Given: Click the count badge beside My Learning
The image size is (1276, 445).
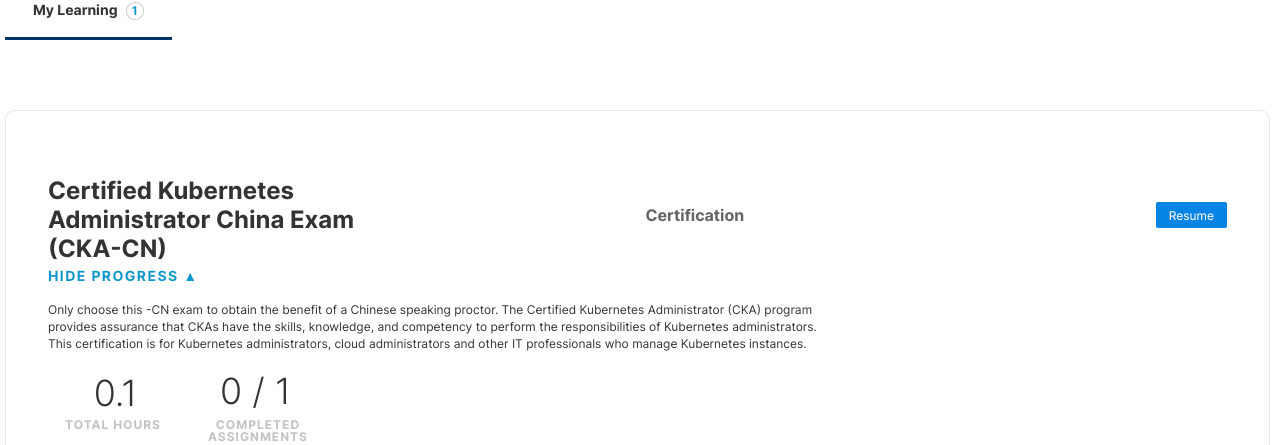Looking at the screenshot, I should 135,11.
